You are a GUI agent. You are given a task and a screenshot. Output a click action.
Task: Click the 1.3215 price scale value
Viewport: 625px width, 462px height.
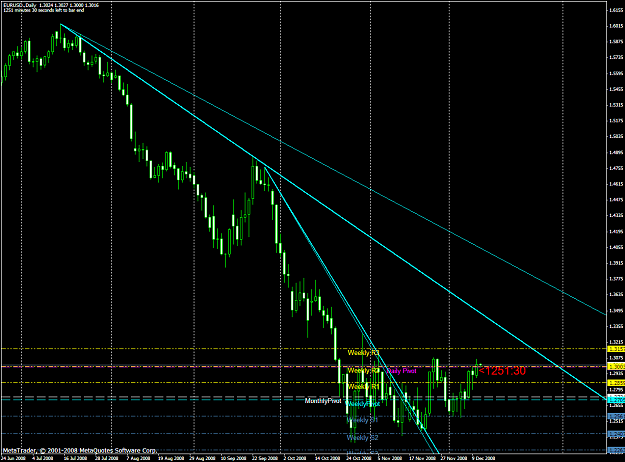pyautogui.click(x=617, y=342)
